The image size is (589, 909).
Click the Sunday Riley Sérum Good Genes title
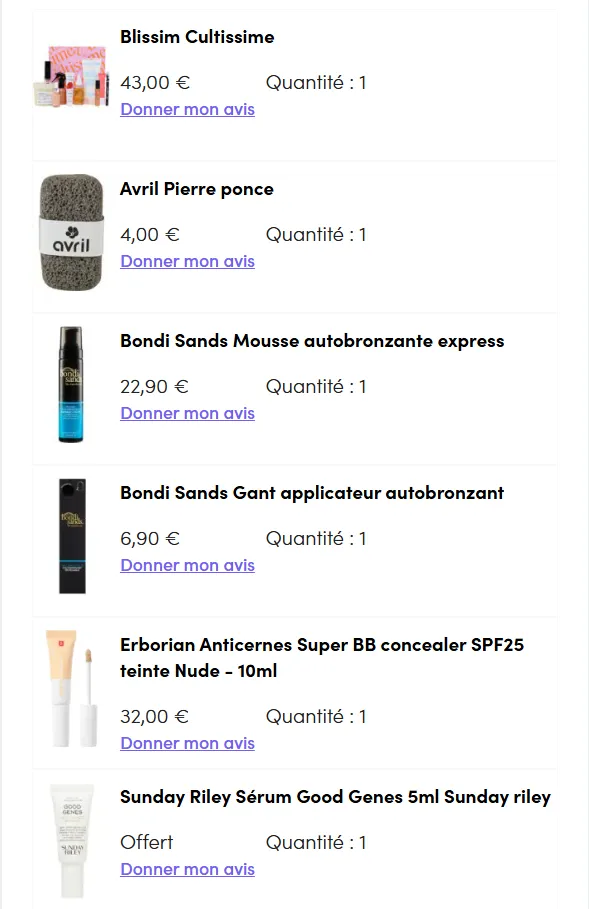(334, 797)
